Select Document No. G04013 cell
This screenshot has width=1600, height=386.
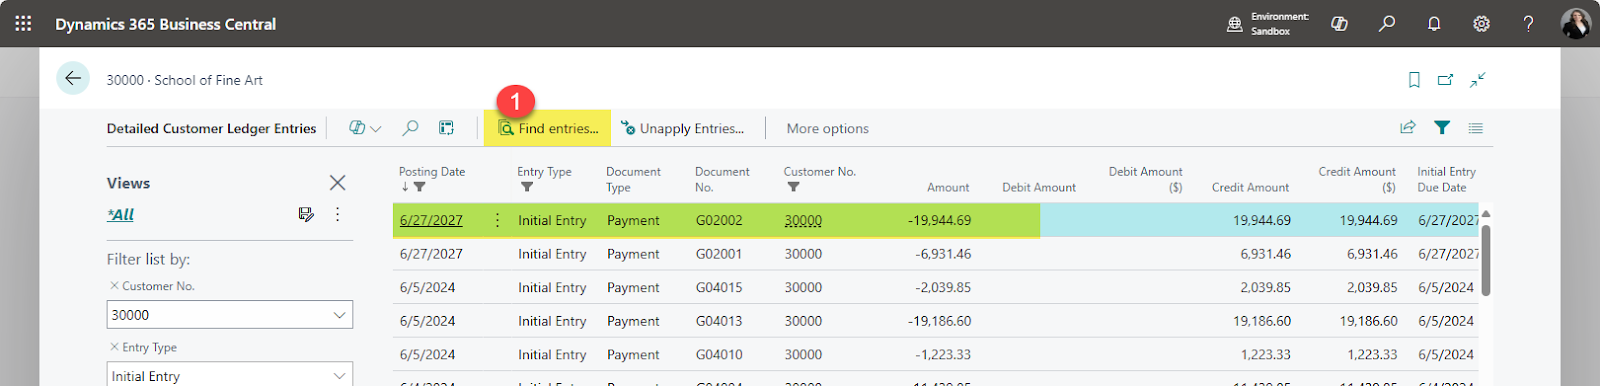[x=719, y=321]
